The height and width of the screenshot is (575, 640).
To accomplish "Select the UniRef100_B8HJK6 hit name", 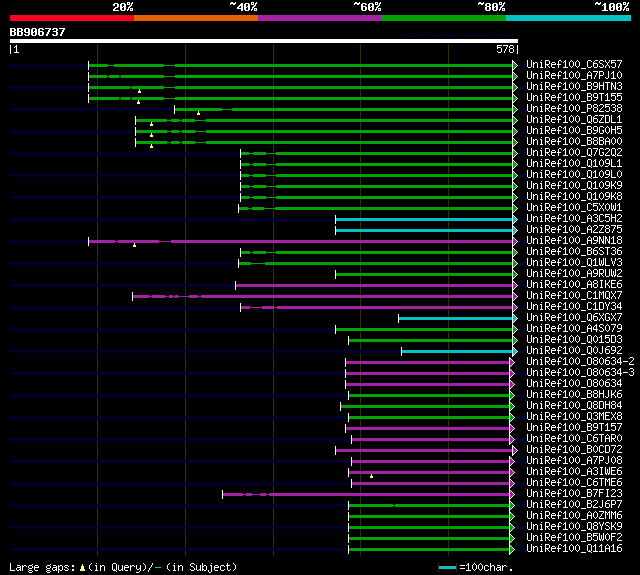I will [x=574, y=395].
